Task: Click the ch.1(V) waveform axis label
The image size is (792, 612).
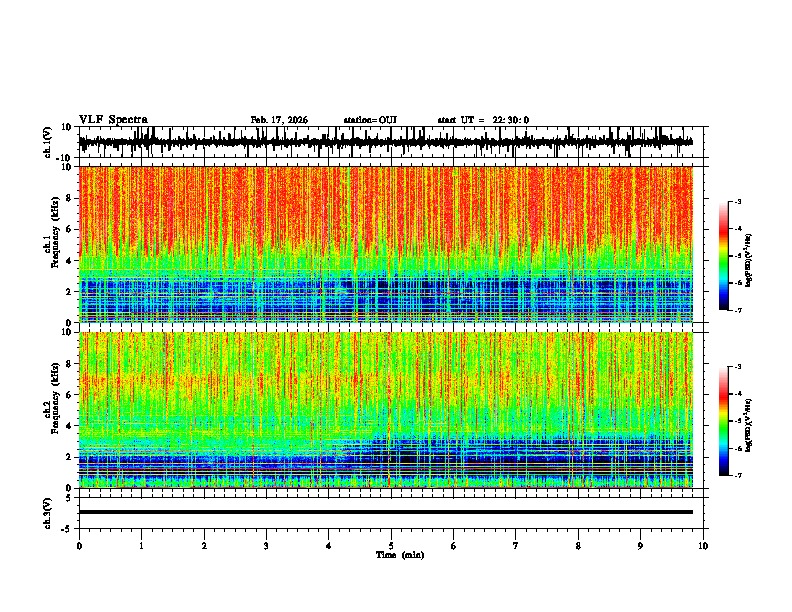Action: (x=48, y=142)
